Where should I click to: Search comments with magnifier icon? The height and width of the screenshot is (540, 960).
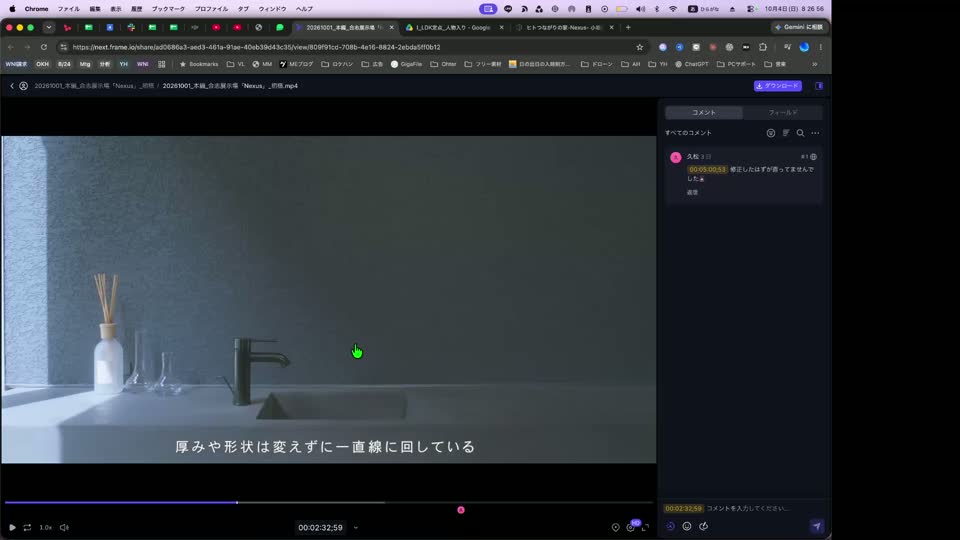(800, 133)
